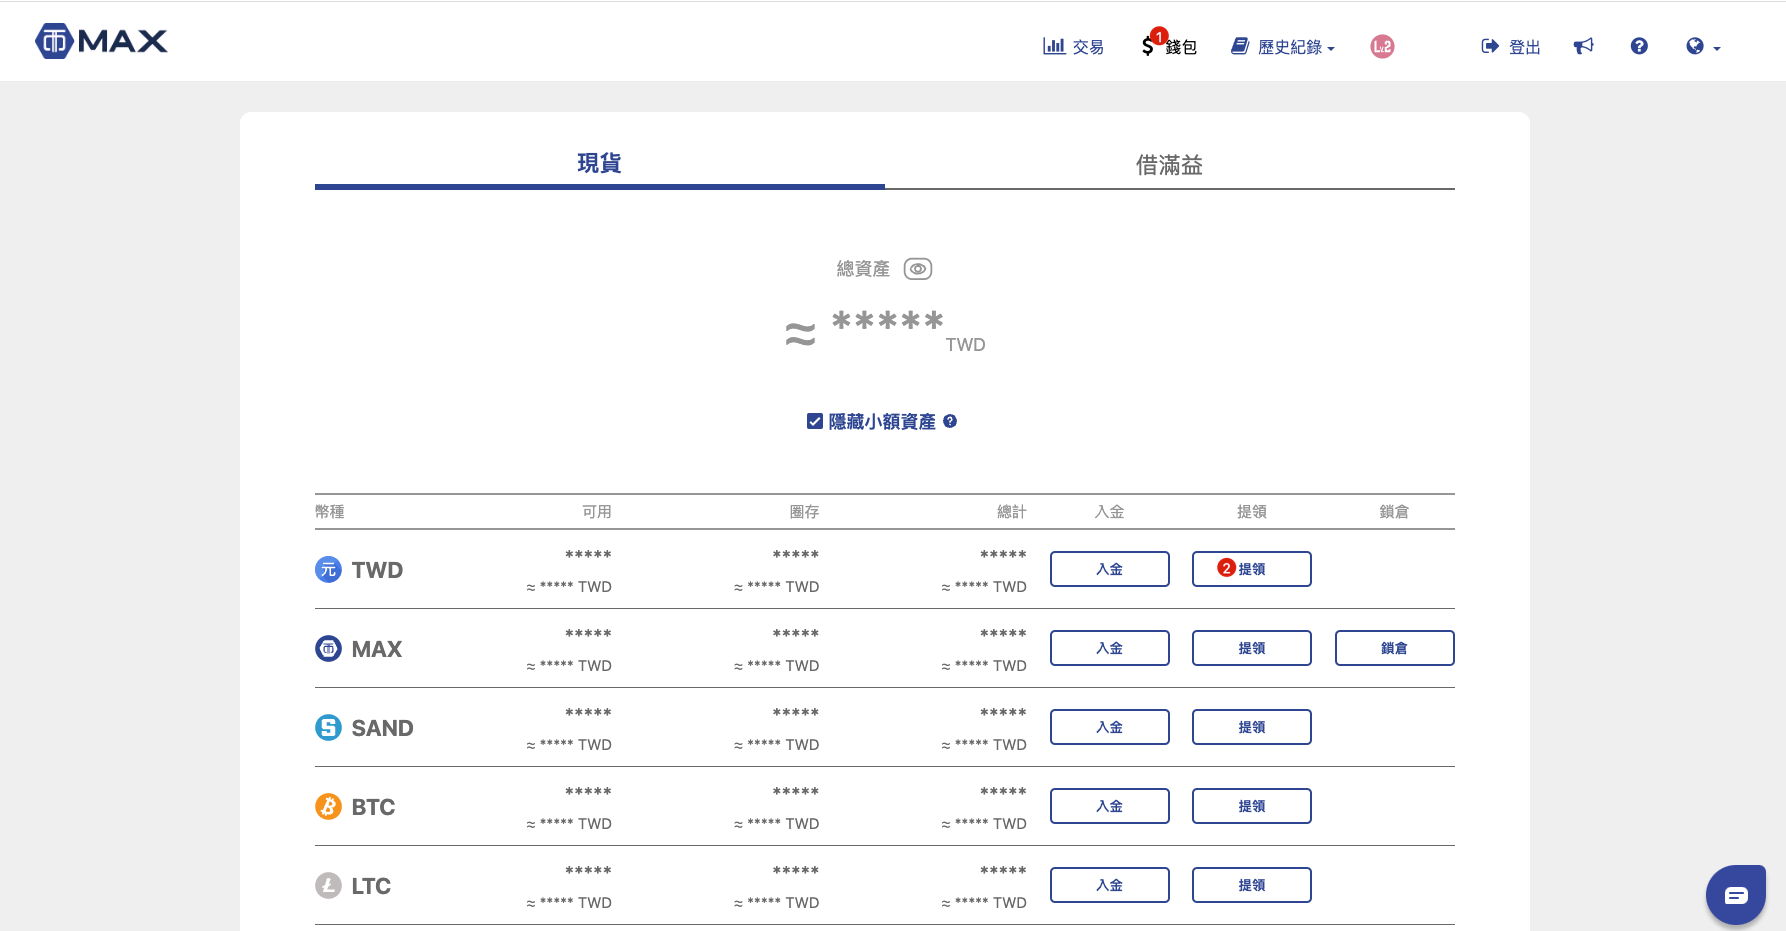Click 入金 button for BTC
The height and width of the screenshot is (931, 1786).
(x=1110, y=806)
